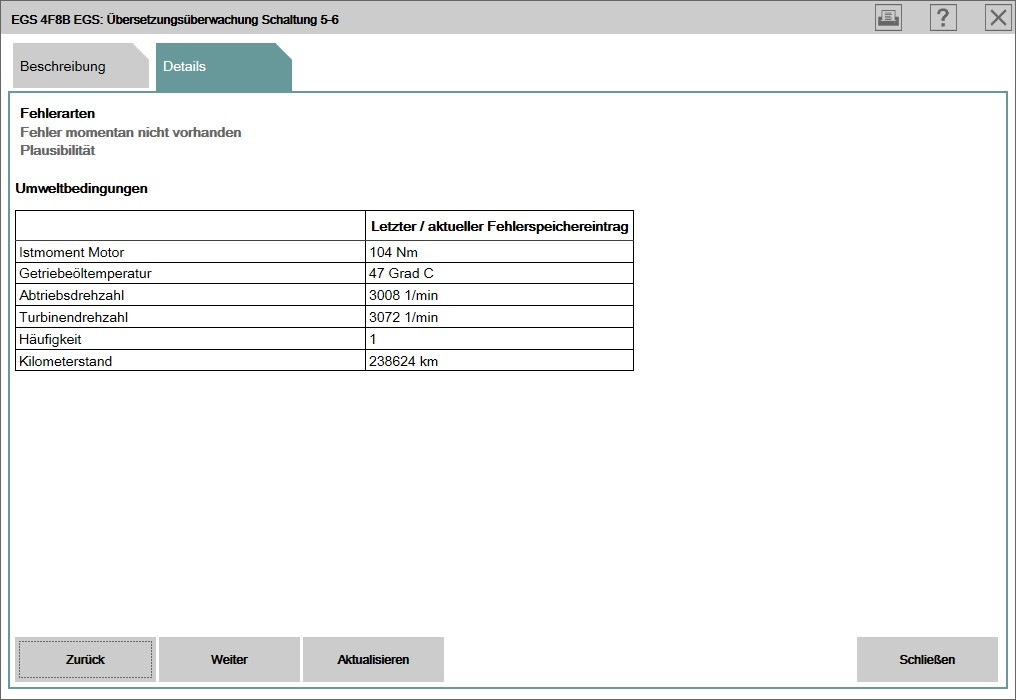Click the Schließen button
The width and height of the screenshot is (1016, 700).
[x=927, y=660]
